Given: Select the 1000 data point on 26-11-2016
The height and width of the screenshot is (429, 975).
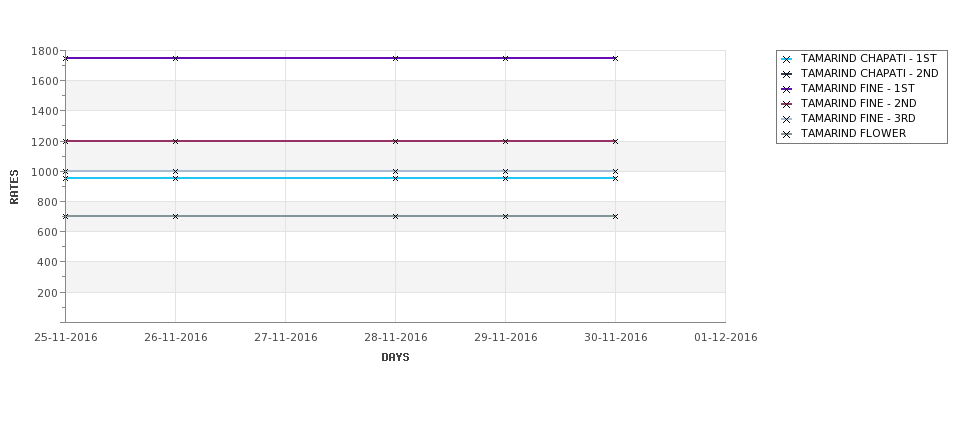Looking at the screenshot, I should tap(175, 171).
